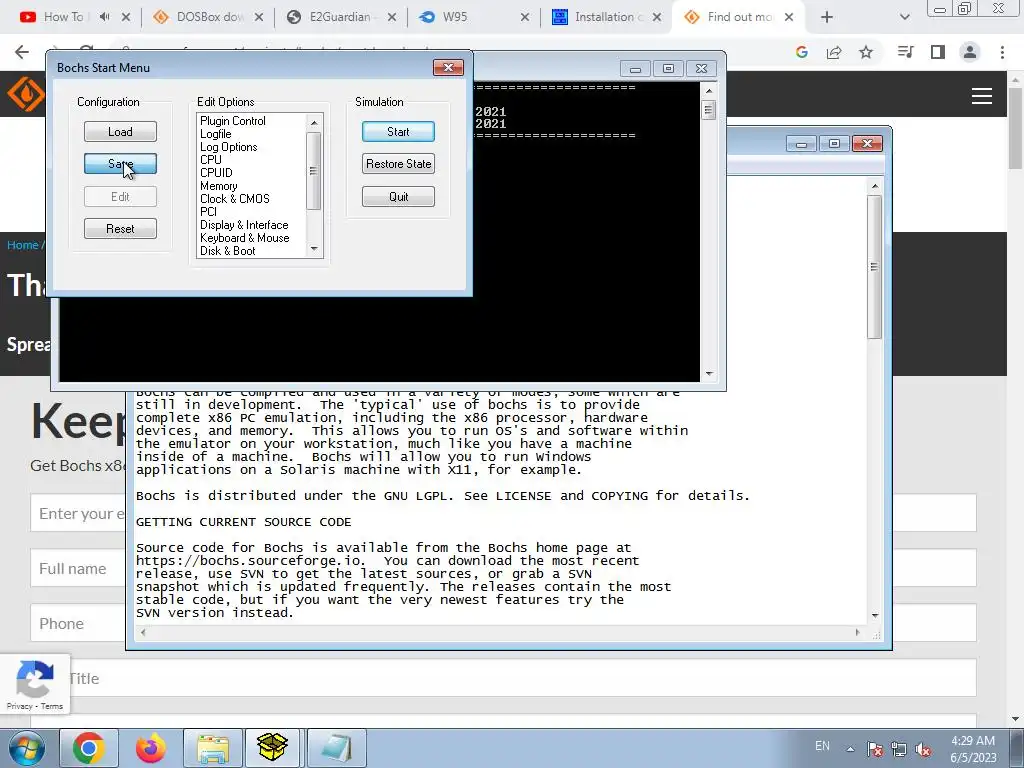The image size is (1024, 768).
Task: Select the CPU option
Action: click(211, 159)
